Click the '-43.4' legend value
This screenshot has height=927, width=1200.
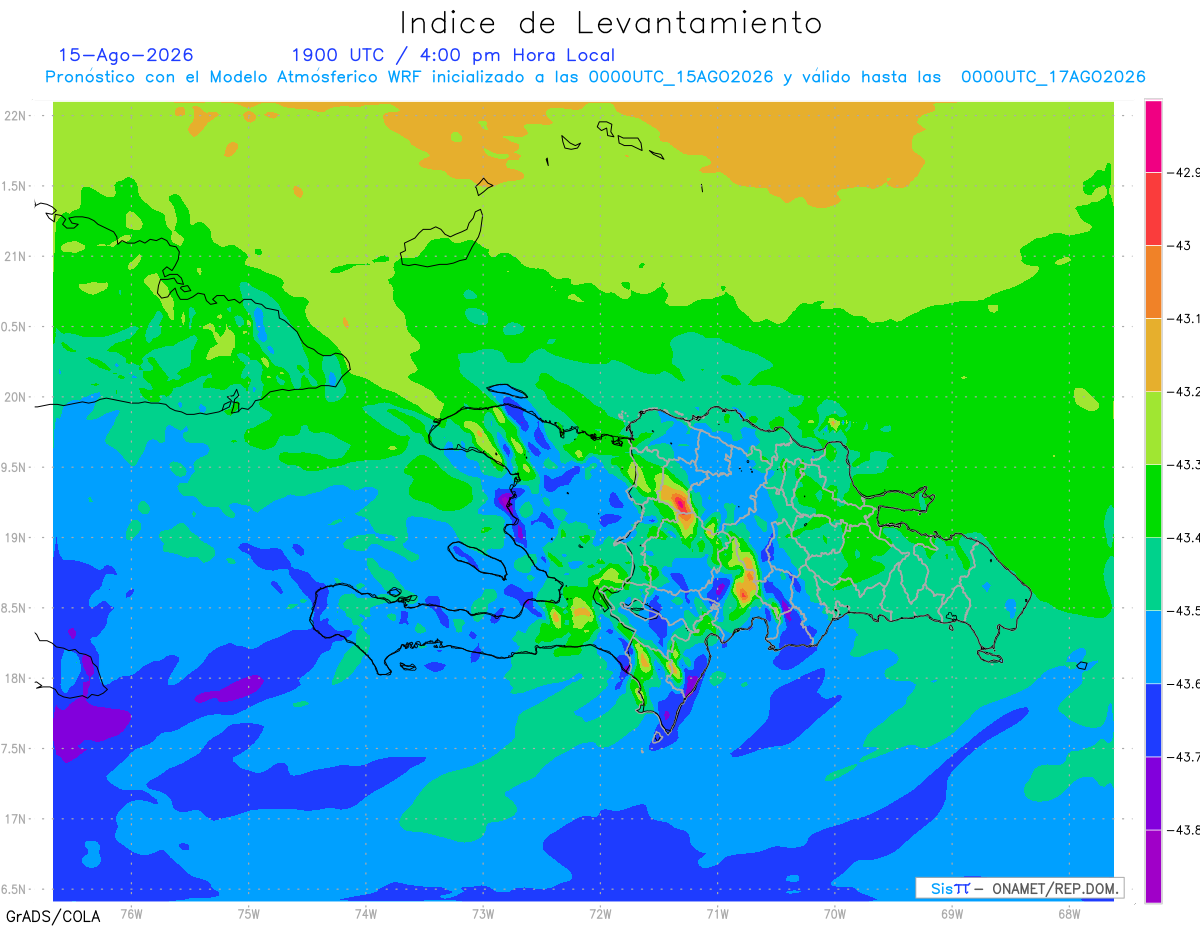click(x=1185, y=537)
